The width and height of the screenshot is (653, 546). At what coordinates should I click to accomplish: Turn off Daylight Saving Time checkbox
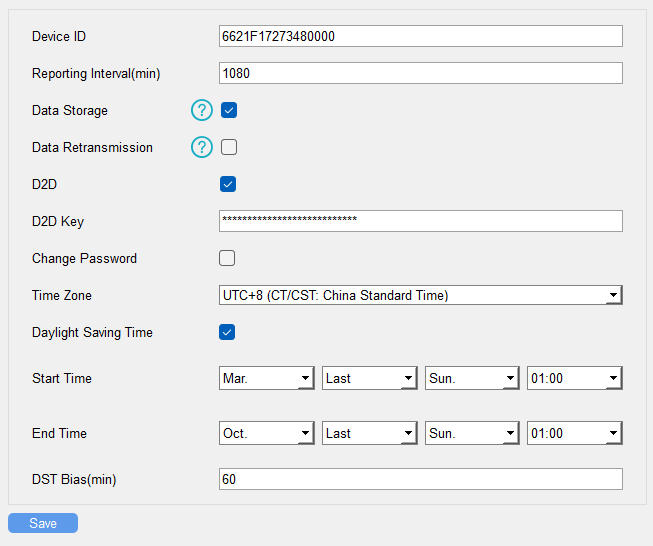228,332
